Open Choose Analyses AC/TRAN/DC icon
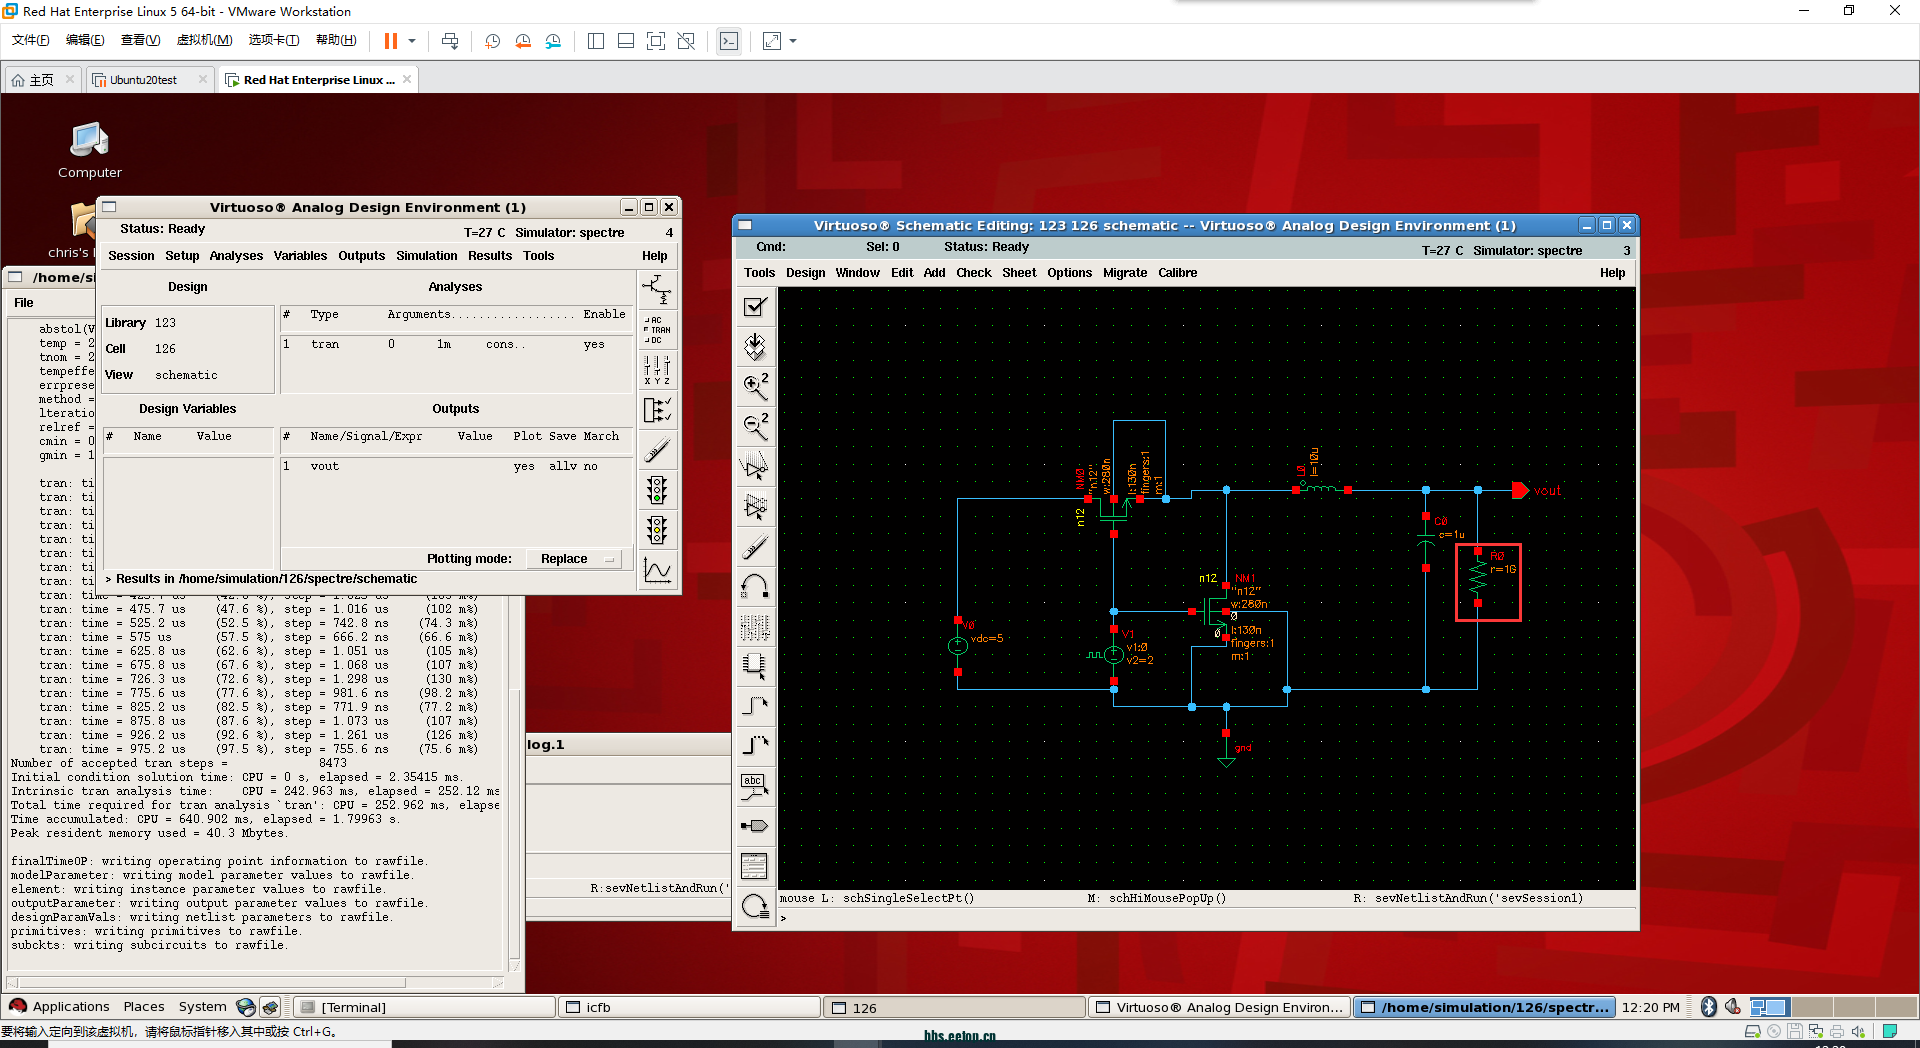The height and width of the screenshot is (1048, 1920). pos(657,330)
